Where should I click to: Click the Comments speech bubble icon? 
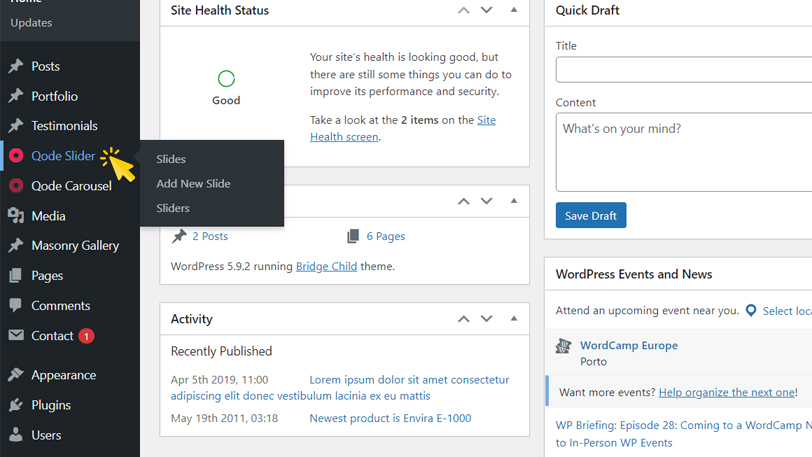16,306
